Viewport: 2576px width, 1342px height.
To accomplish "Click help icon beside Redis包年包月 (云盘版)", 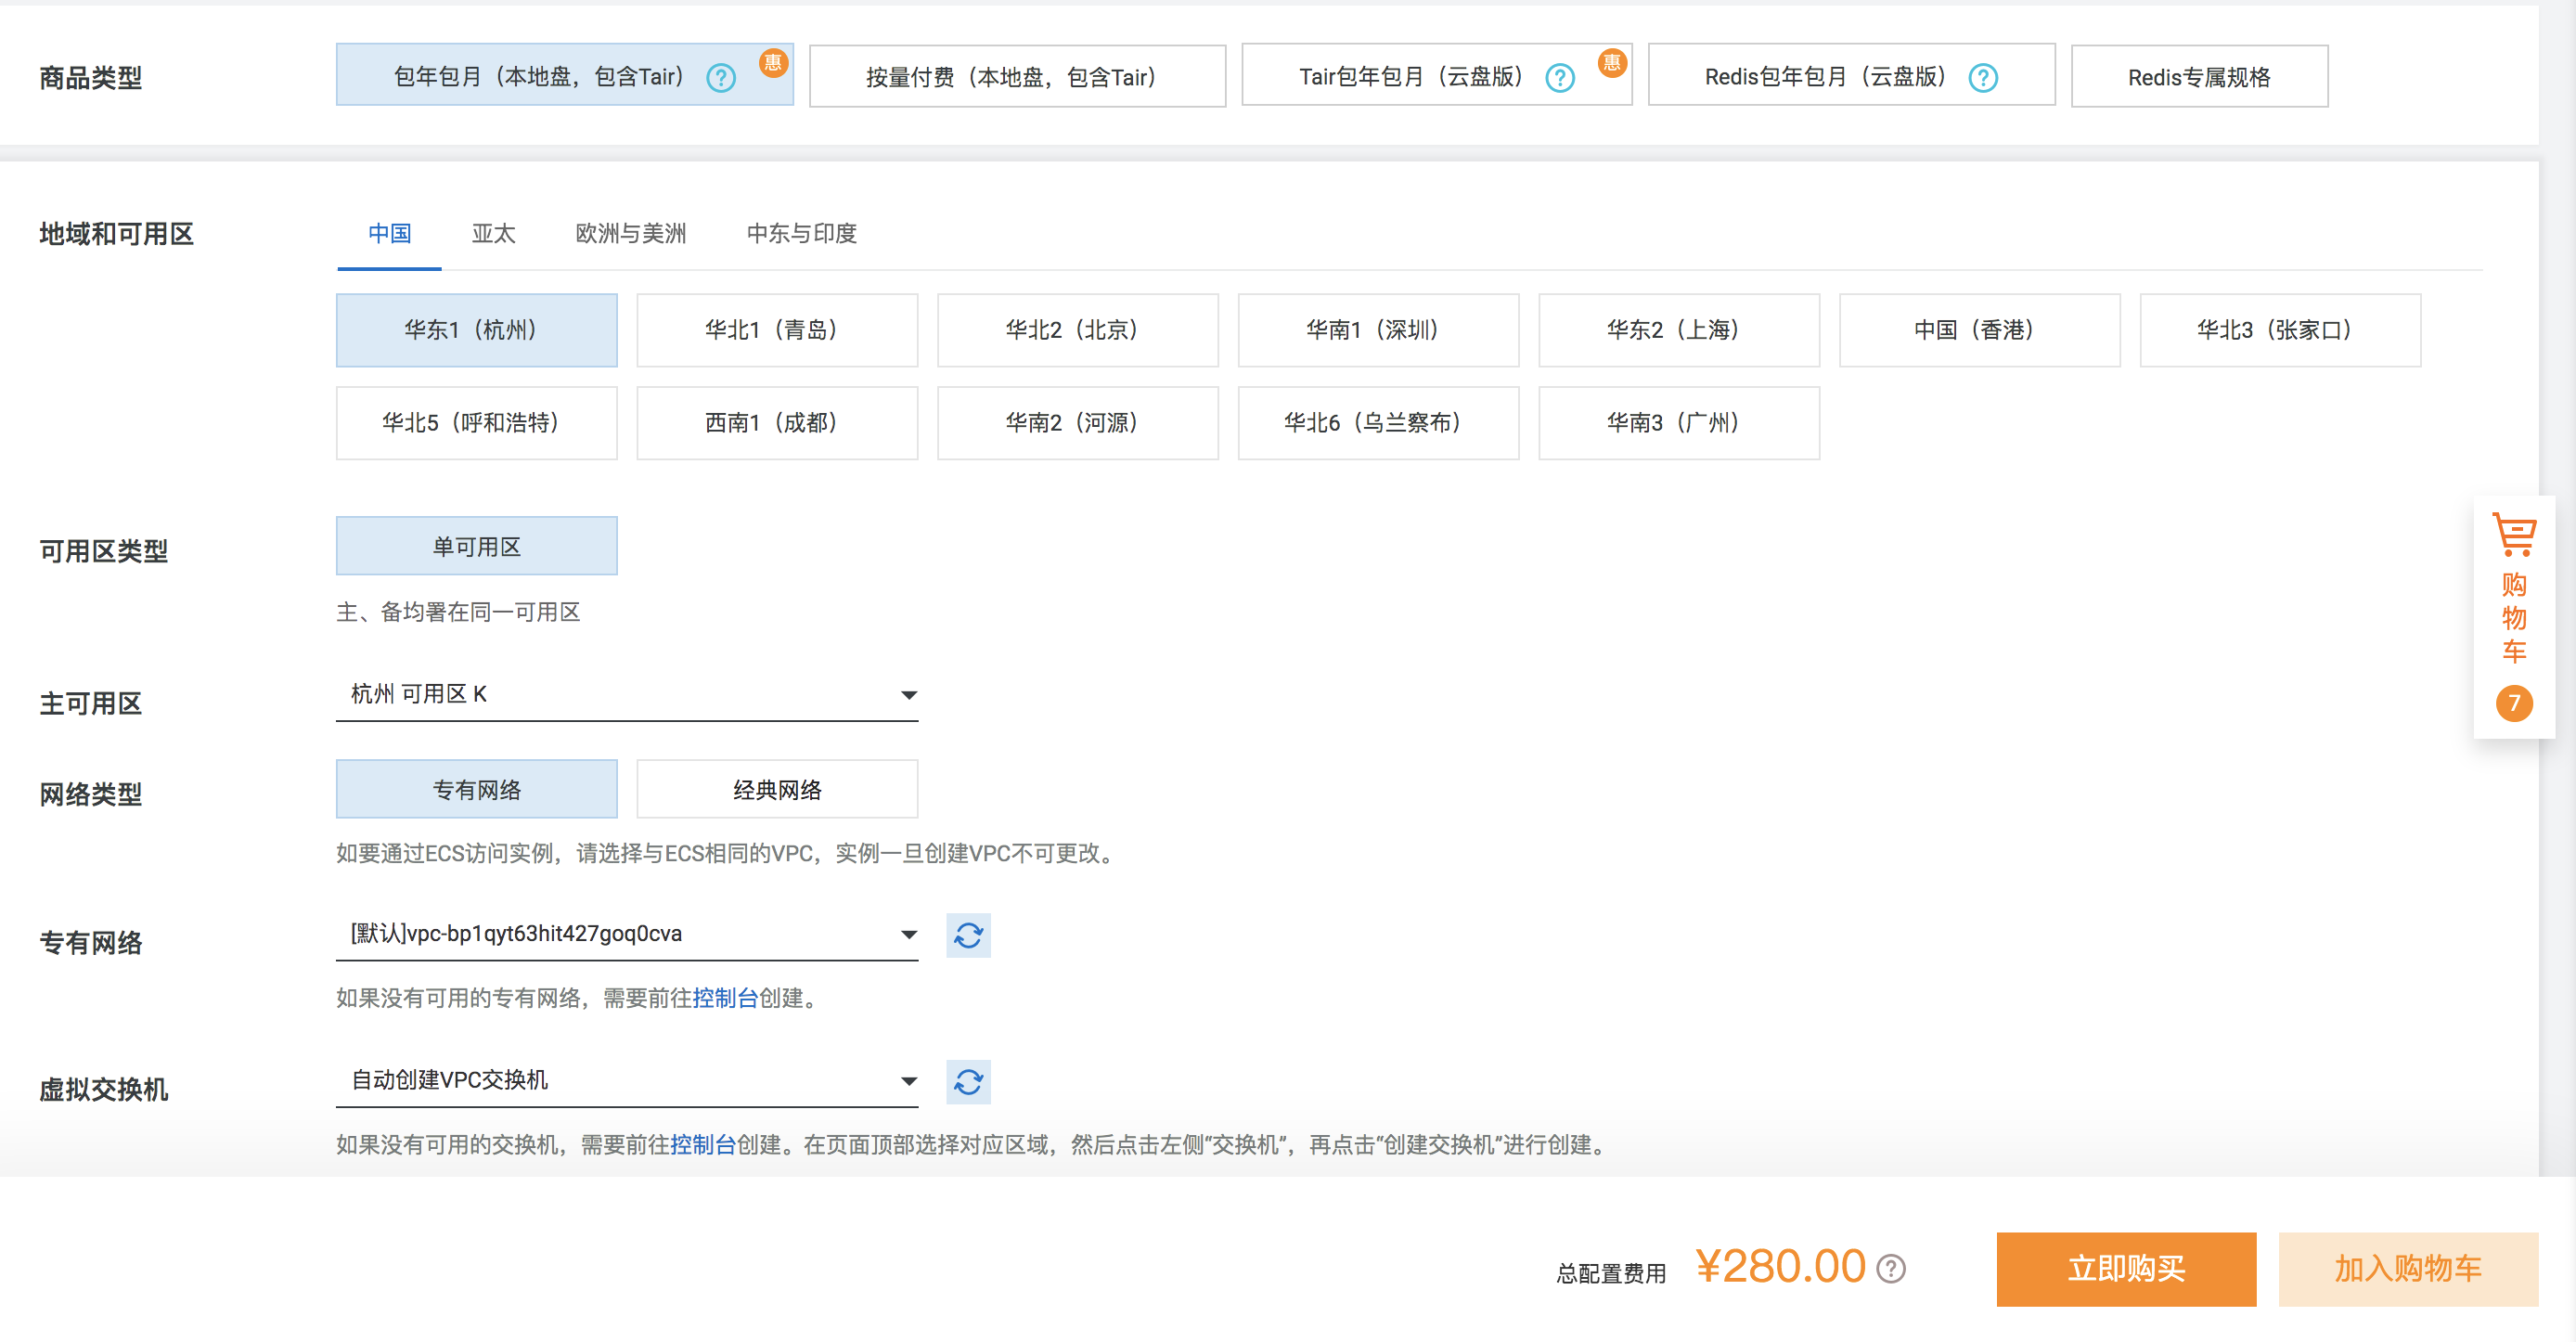I will [1982, 77].
